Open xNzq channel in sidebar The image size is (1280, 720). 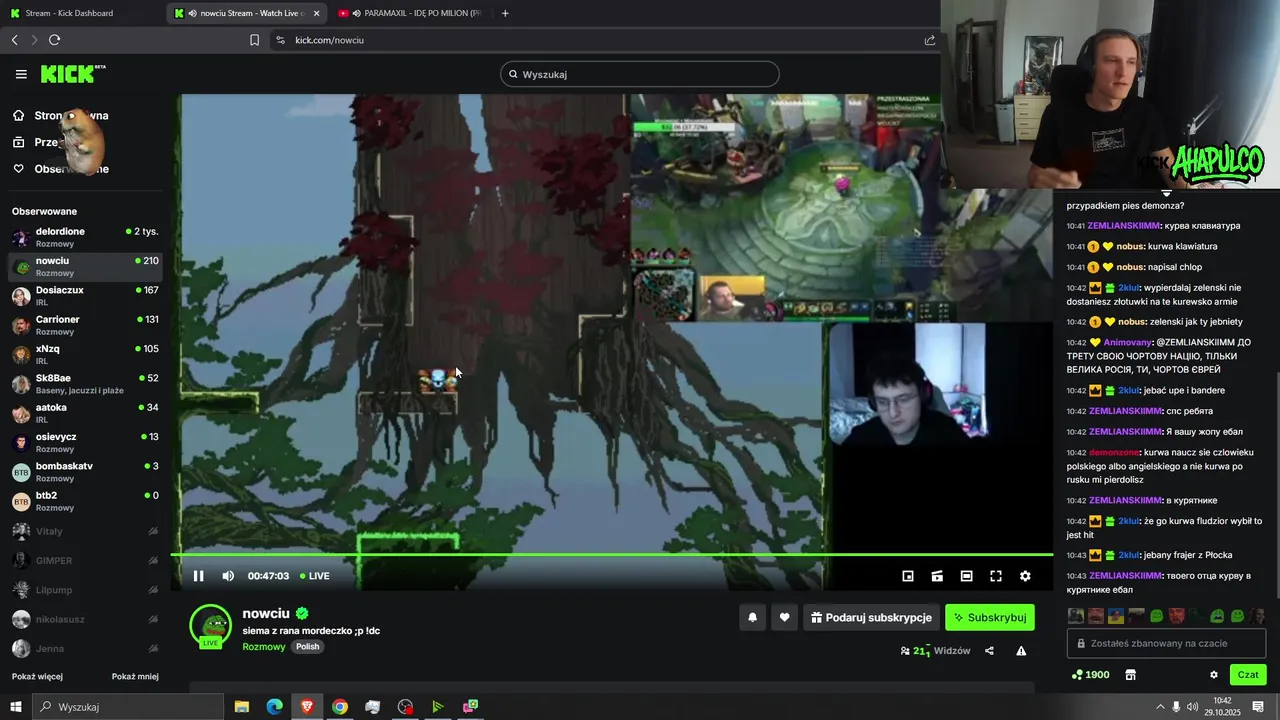coord(85,355)
